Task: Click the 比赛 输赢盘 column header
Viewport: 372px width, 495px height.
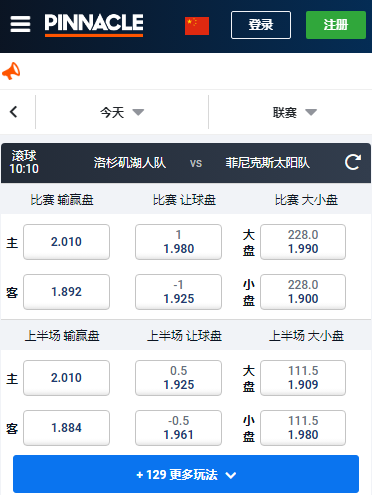Action: tap(62, 200)
